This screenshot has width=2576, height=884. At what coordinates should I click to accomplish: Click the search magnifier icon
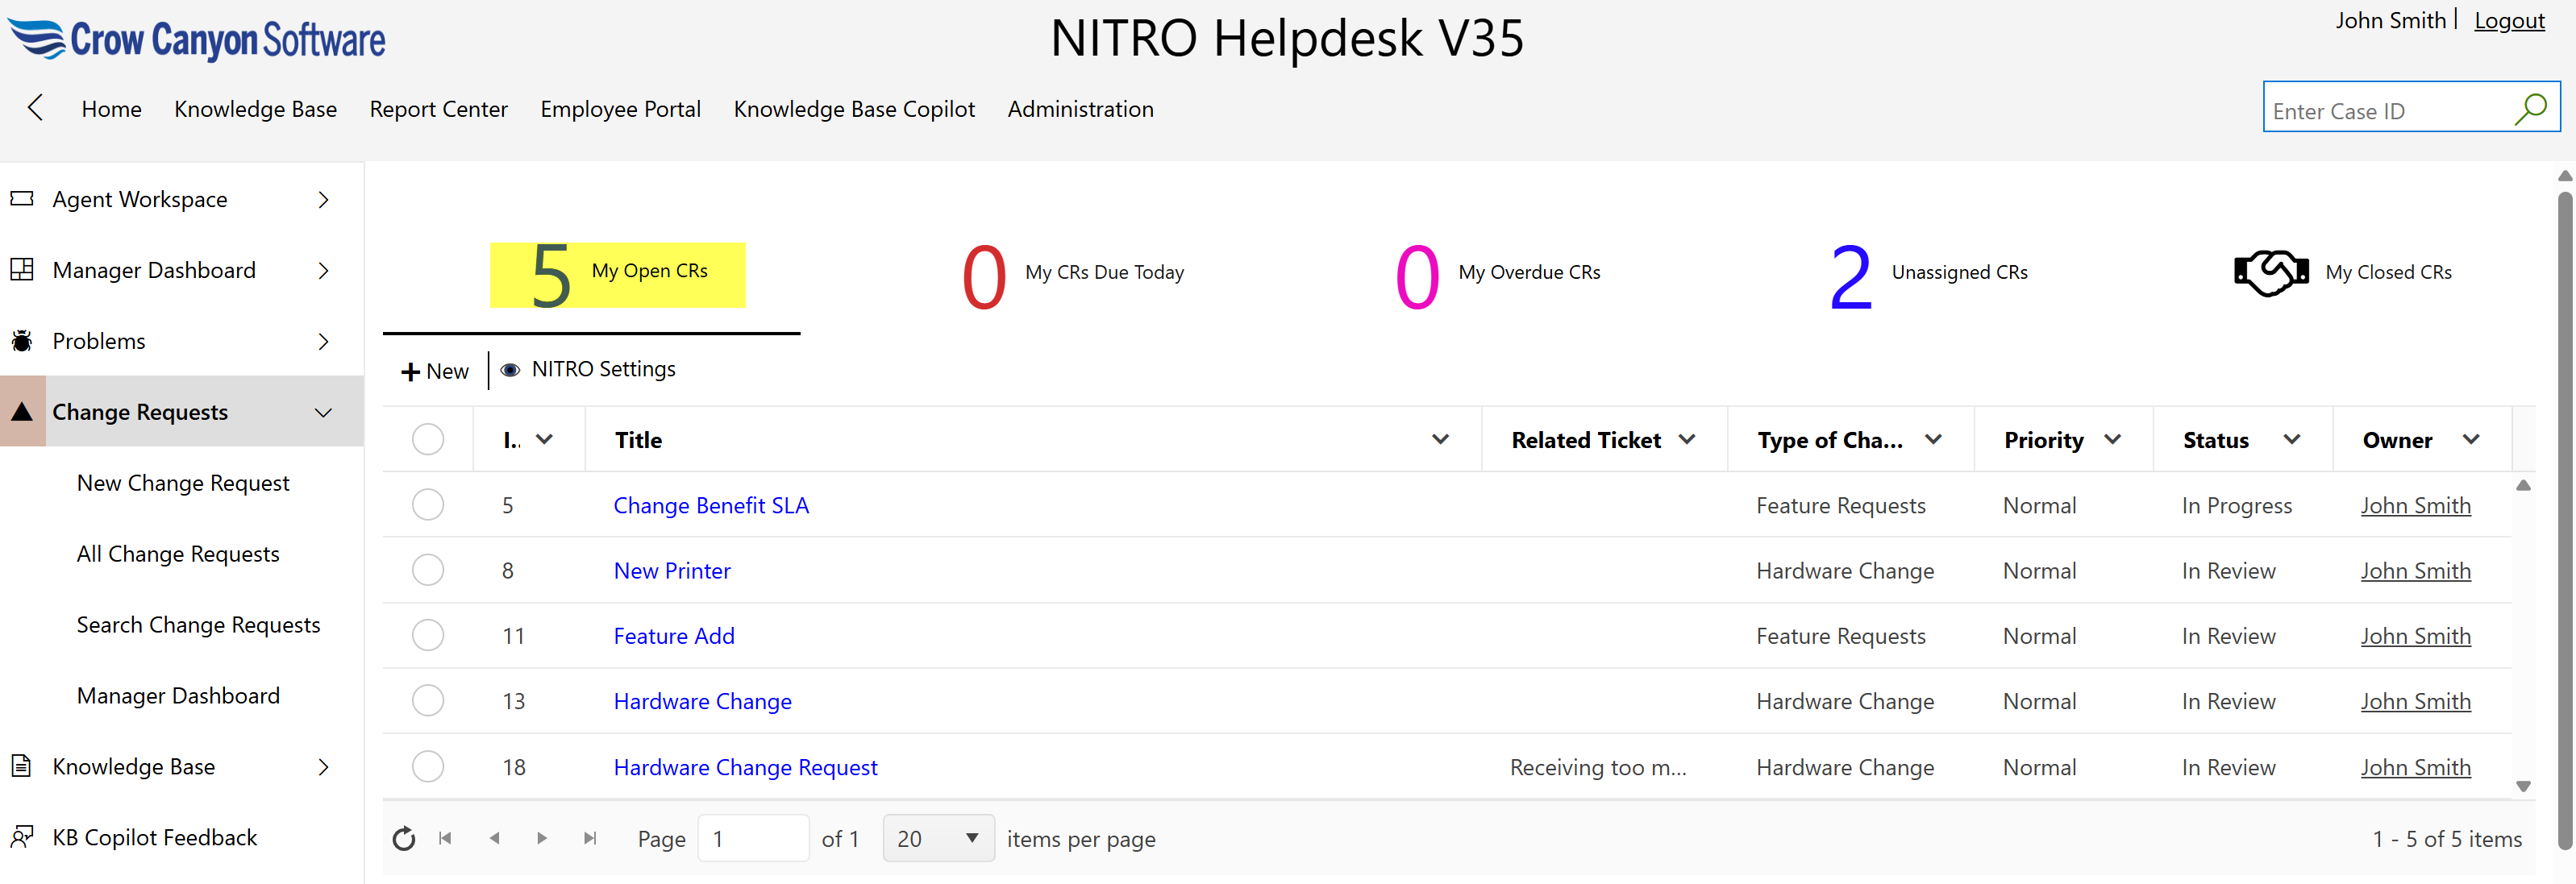(x=2529, y=109)
